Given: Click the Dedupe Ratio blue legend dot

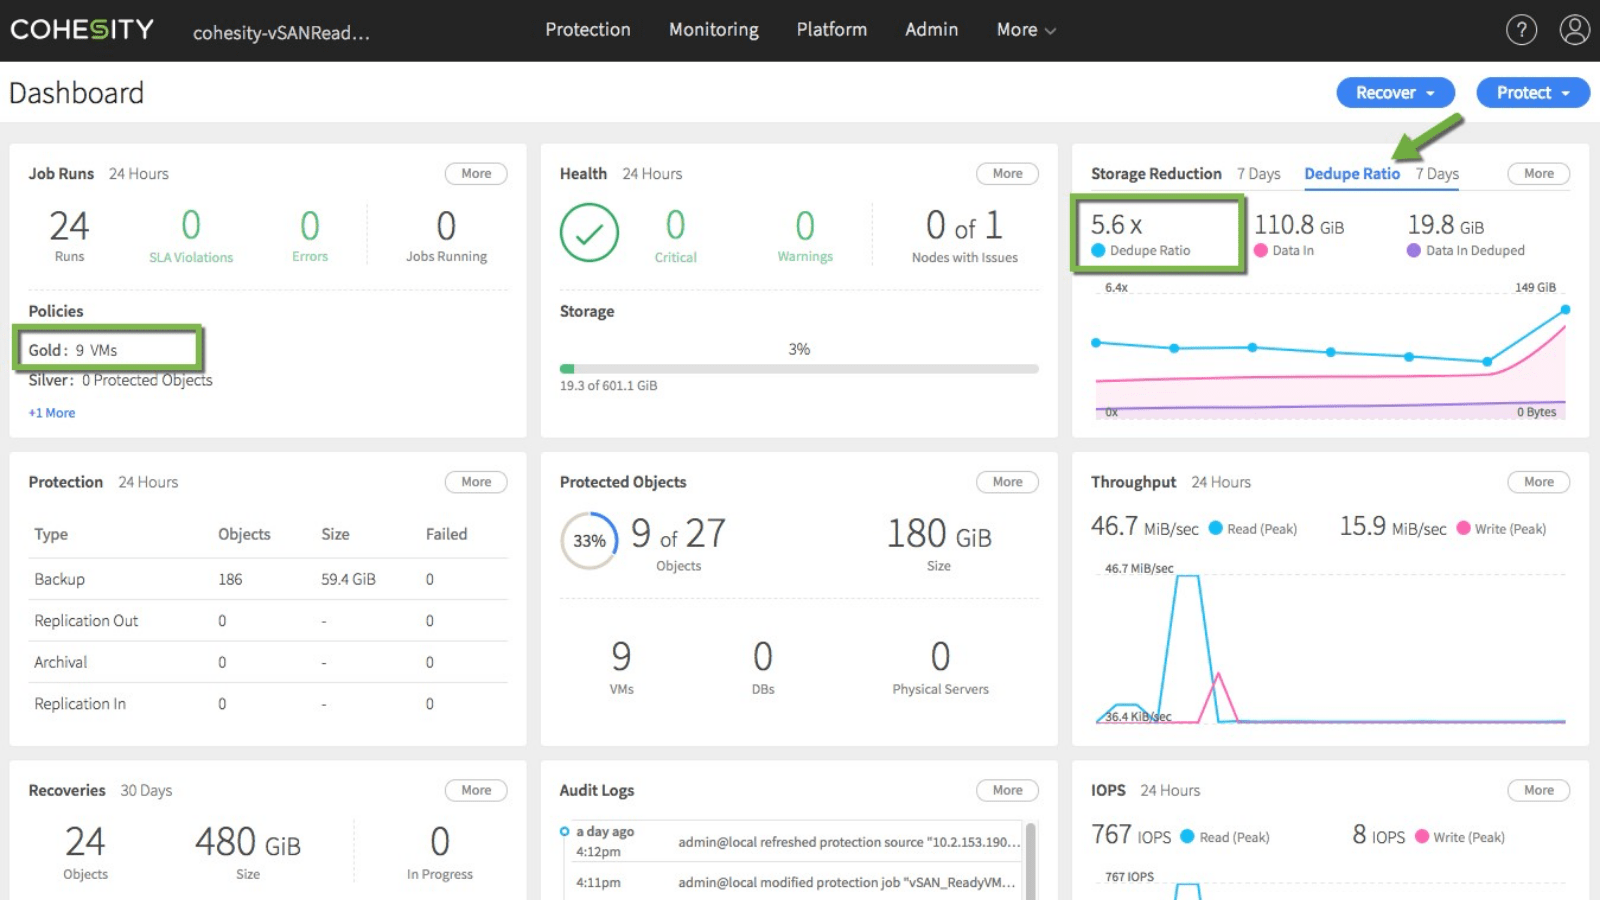Looking at the screenshot, I should pyautogui.click(x=1098, y=251).
